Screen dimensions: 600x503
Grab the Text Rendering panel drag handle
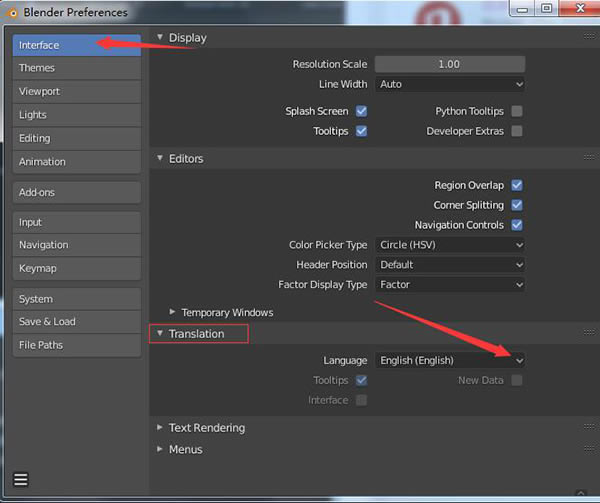point(588,428)
